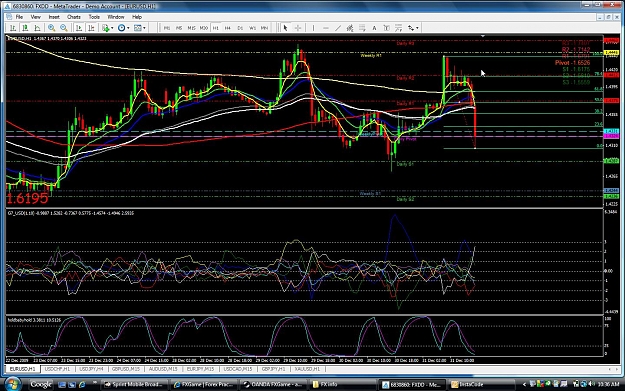Select bar chart display mode

point(13,28)
